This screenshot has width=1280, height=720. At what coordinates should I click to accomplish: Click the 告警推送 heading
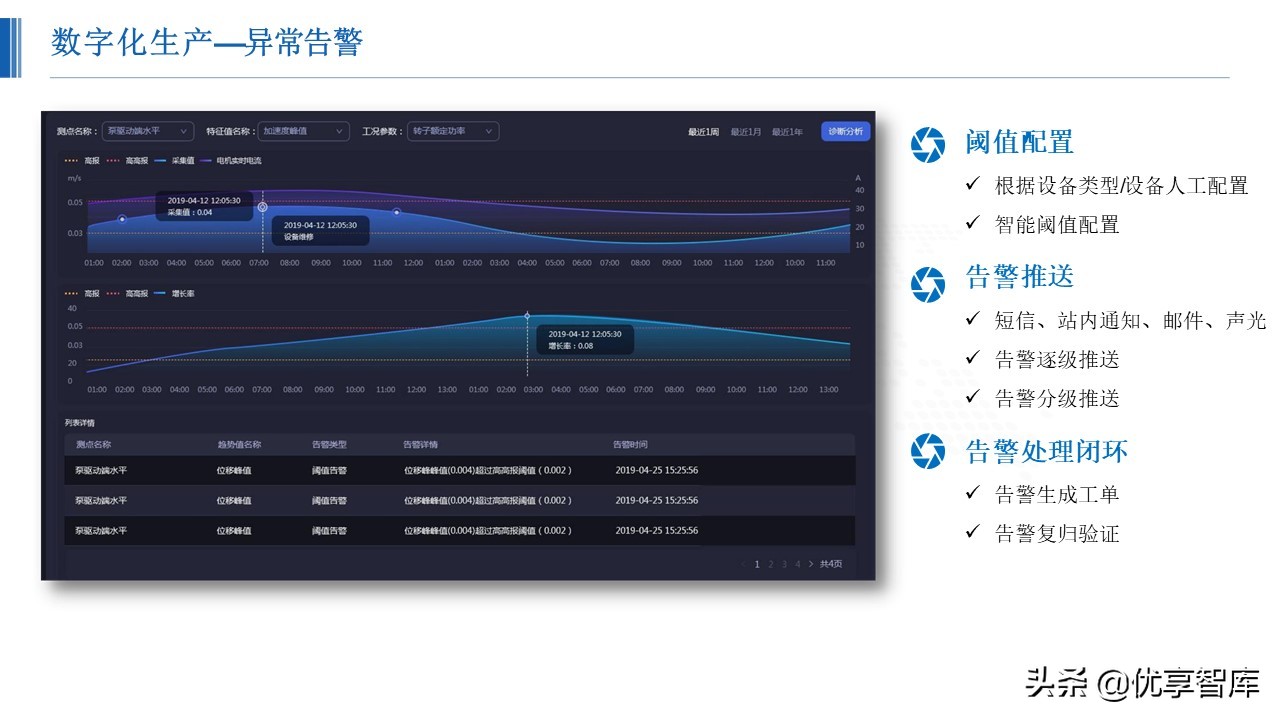pyautogui.click(x=1020, y=277)
